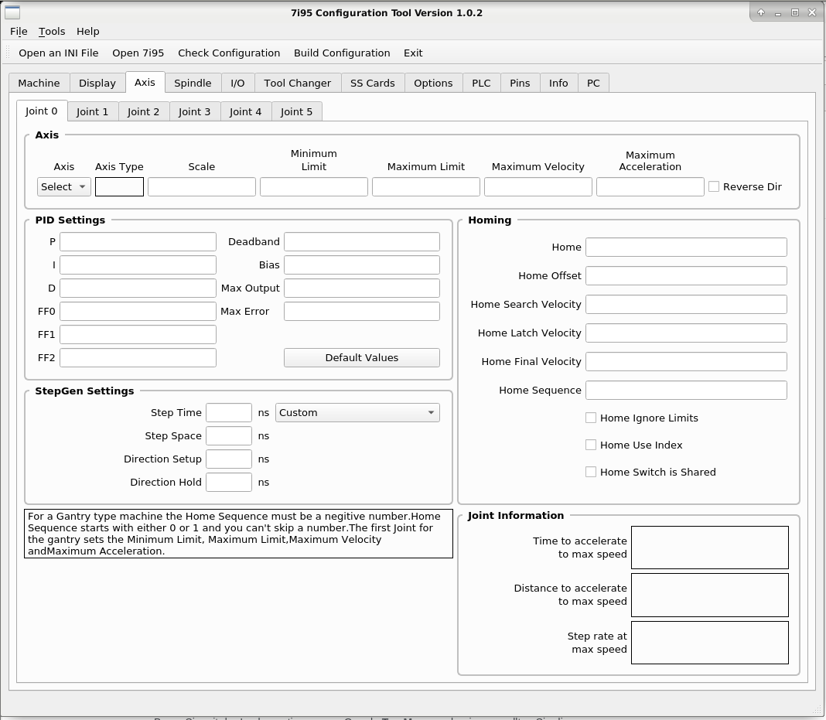Click the FF2 input field
This screenshot has width=826, height=720.
pos(138,358)
